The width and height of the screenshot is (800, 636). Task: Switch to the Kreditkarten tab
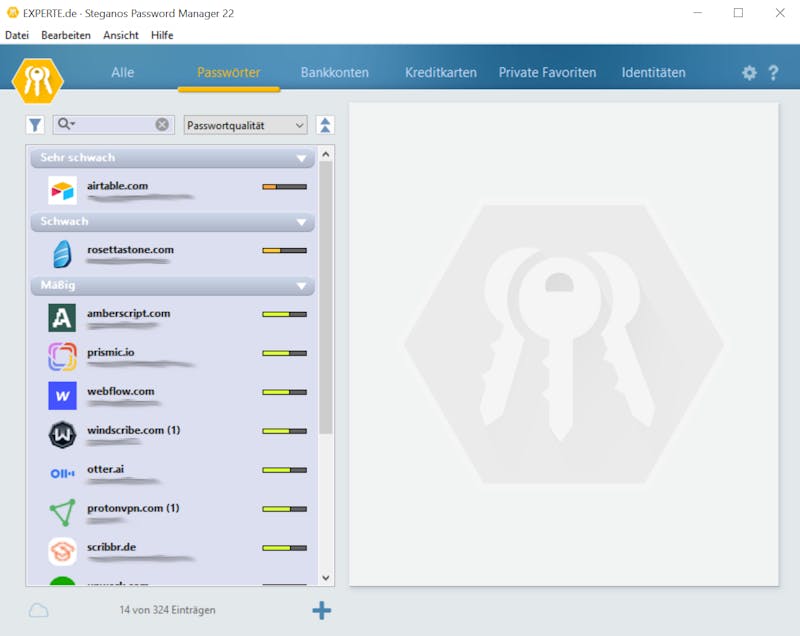441,72
